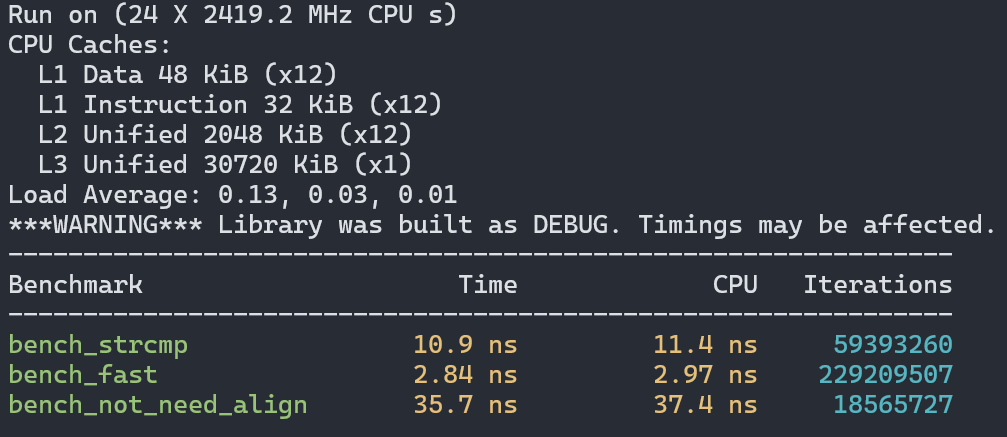Click the 18565727 iterations value
1007x437 pixels.
[x=893, y=405]
